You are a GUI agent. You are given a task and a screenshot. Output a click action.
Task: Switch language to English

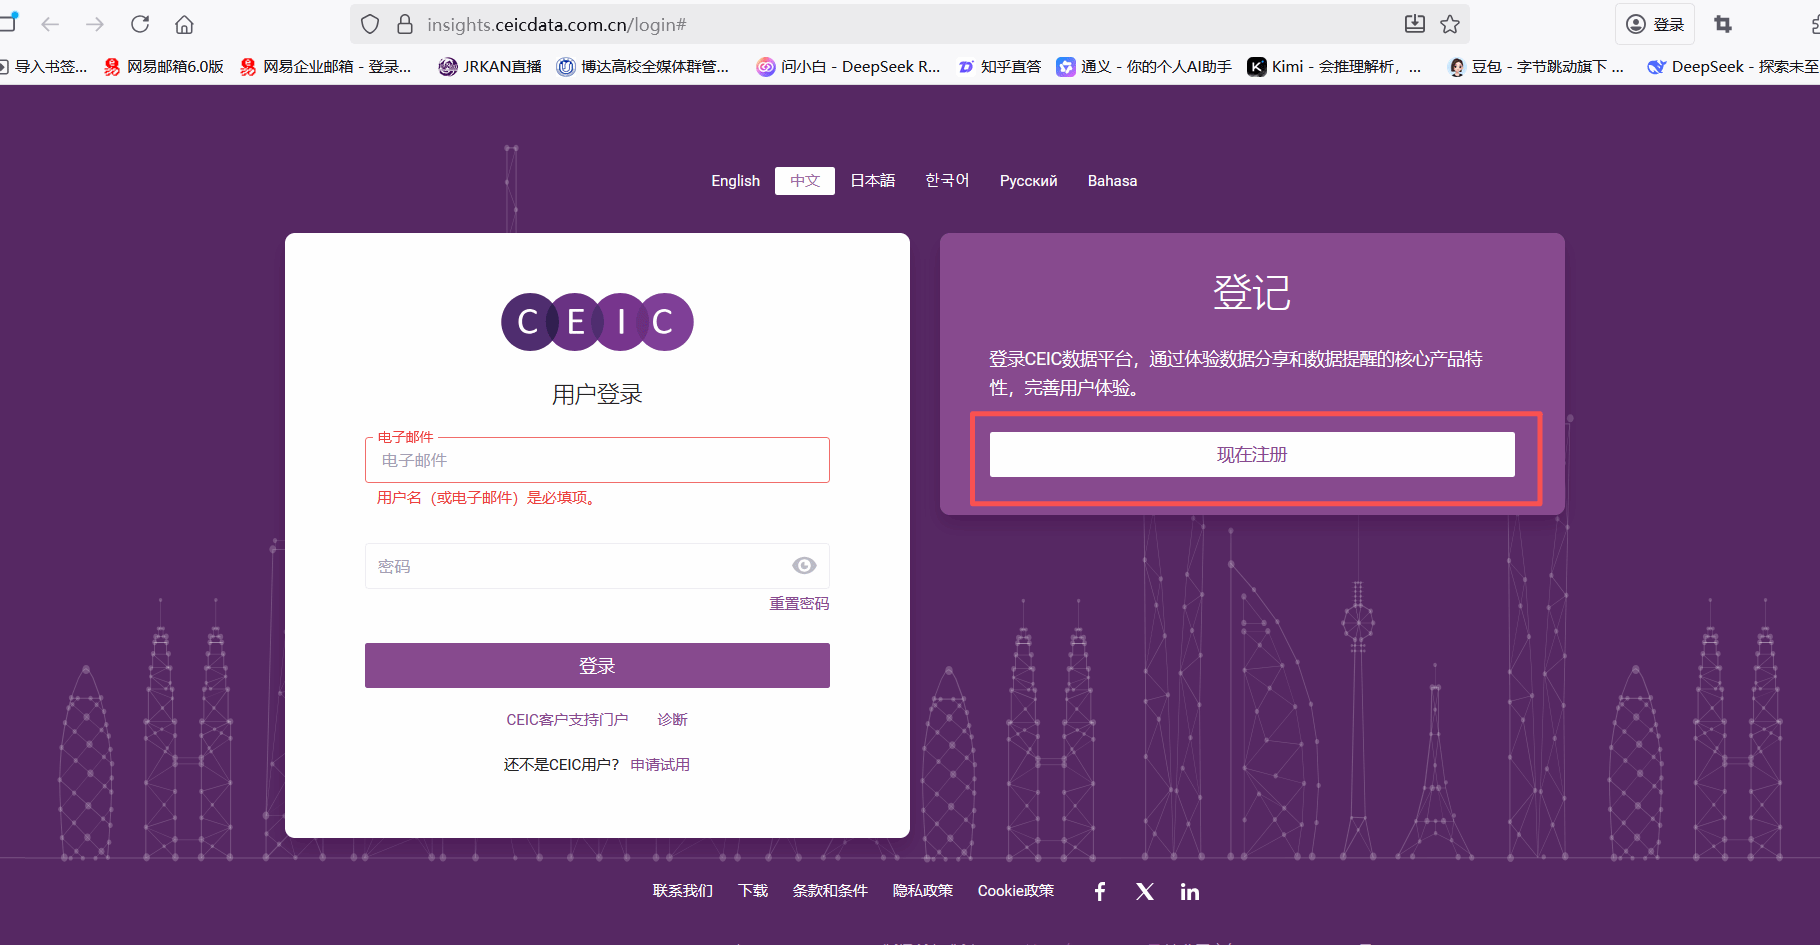coord(735,181)
